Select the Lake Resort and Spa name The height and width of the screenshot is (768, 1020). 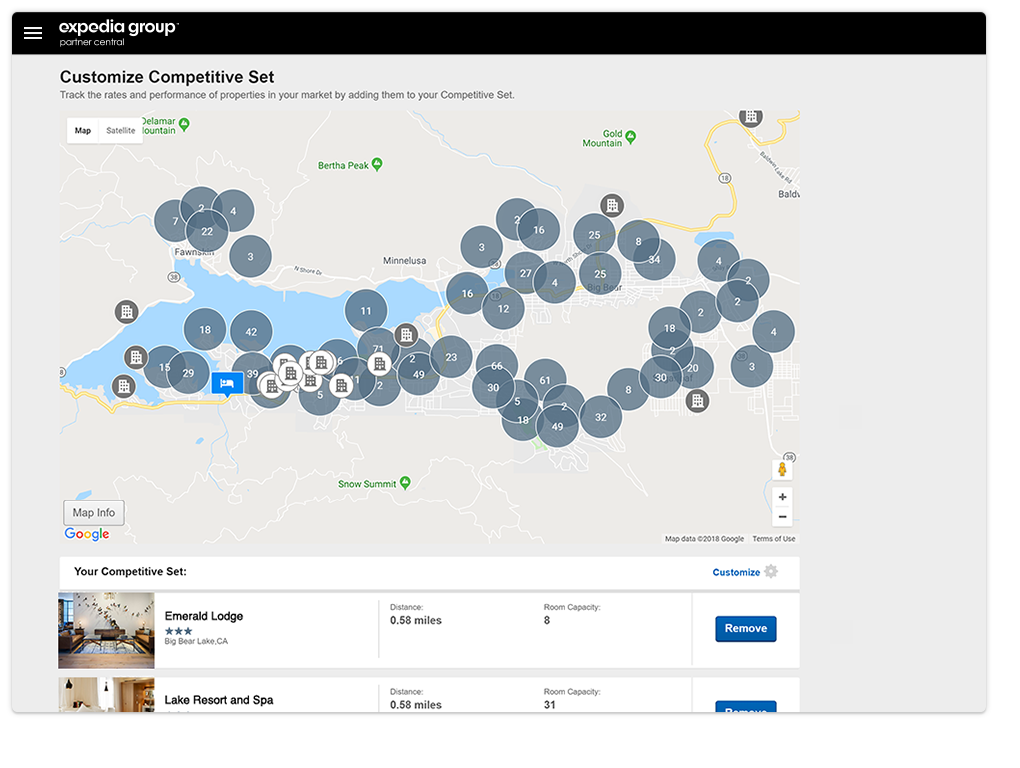(219, 700)
